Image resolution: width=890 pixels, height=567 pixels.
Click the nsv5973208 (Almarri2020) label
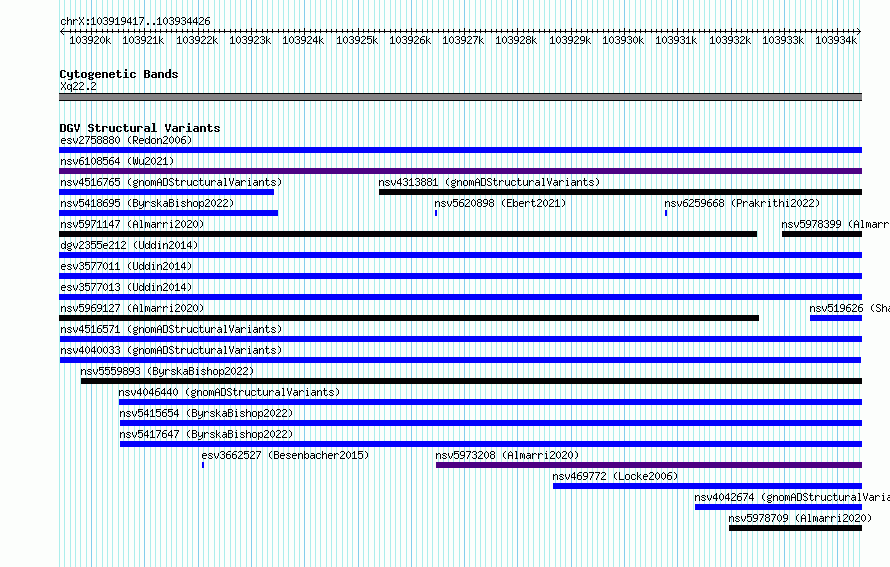tap(507, 455)
